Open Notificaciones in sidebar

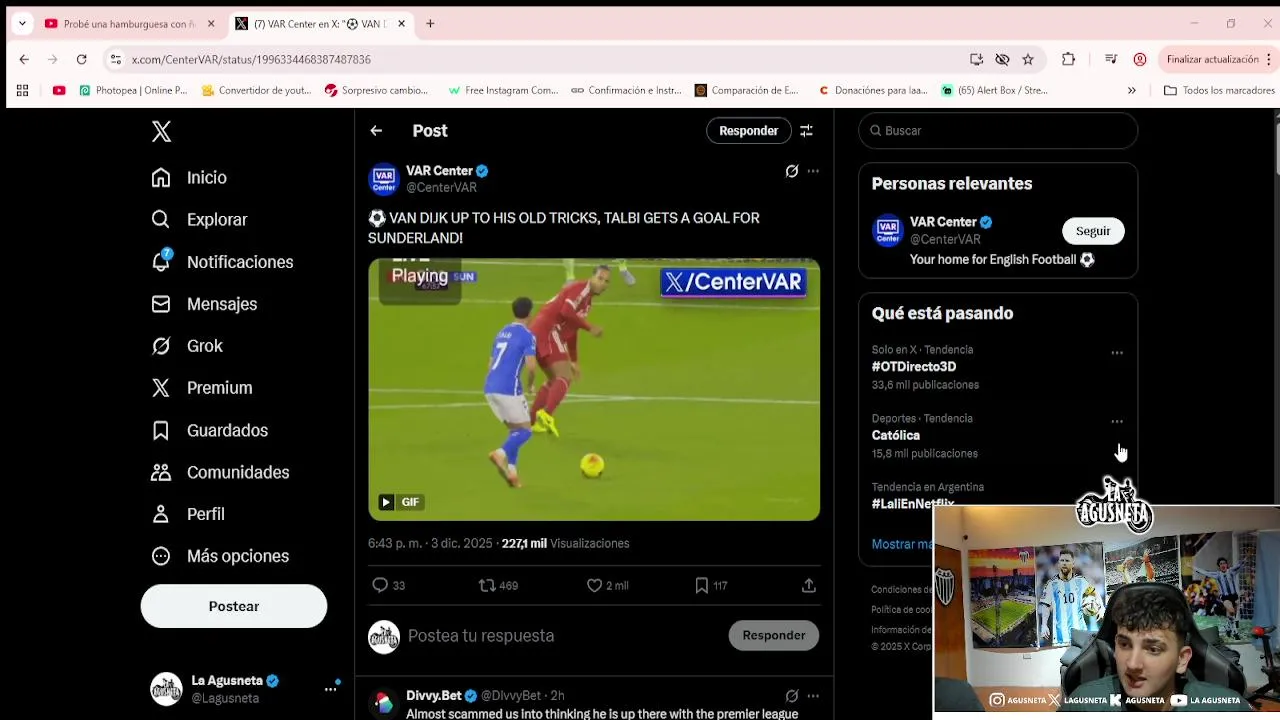(x=222, y=261)
